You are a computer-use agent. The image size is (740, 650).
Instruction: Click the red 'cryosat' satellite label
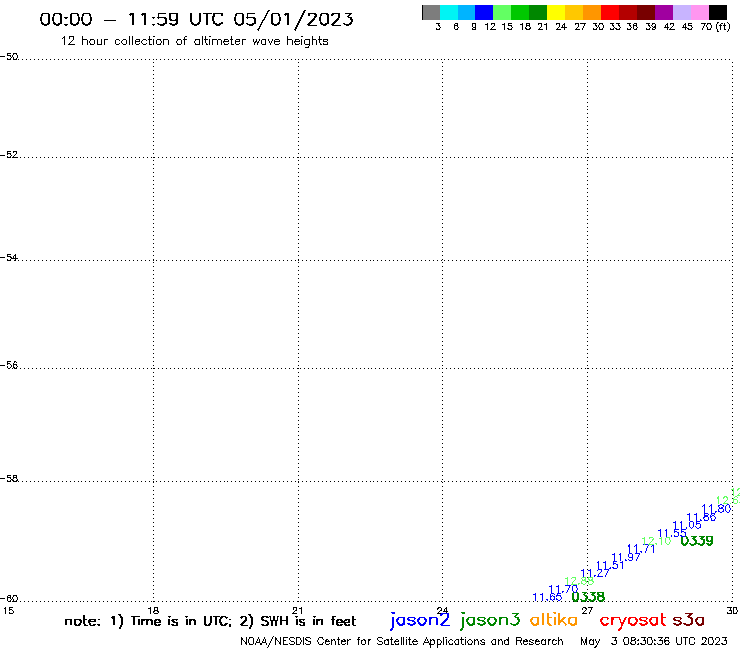click(633, 621)
